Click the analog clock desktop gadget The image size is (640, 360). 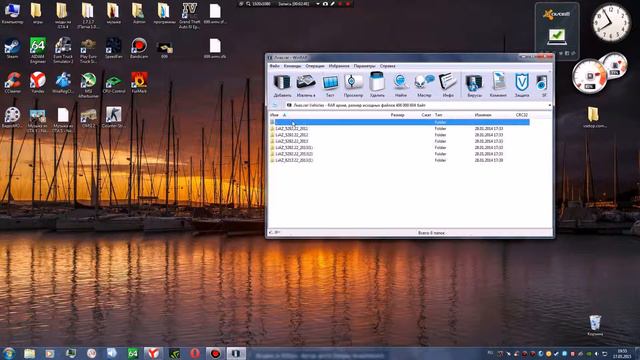click(x=611, y=22)
